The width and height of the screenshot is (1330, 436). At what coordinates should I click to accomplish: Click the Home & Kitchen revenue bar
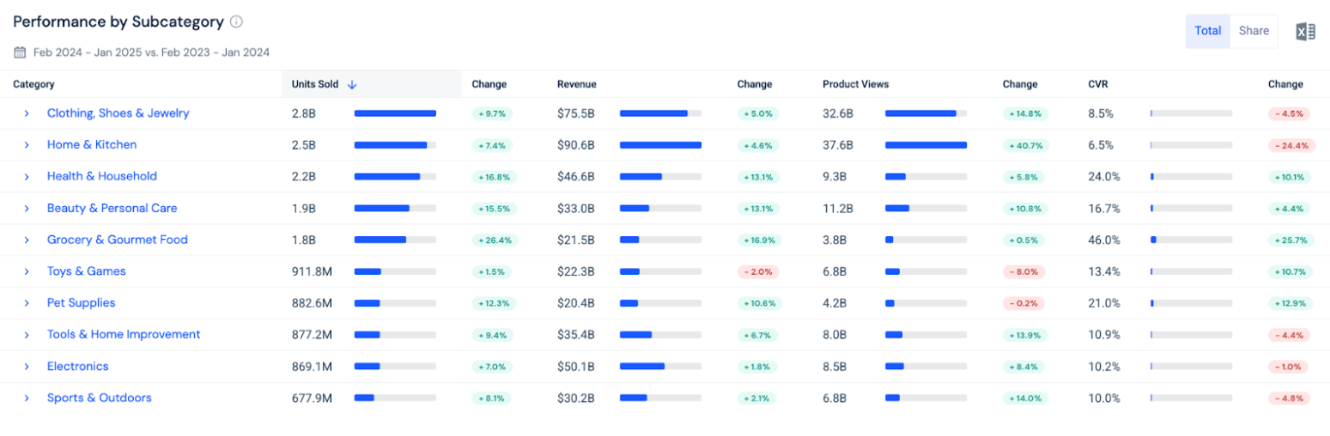(x=660, y=145)
